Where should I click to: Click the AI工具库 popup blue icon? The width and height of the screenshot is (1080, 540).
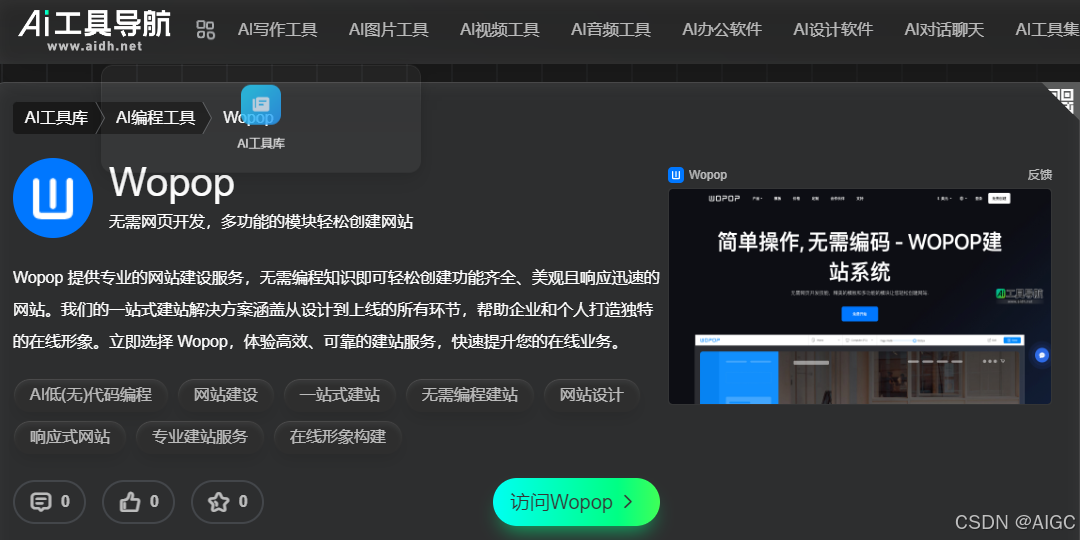[x=260, y=105]
